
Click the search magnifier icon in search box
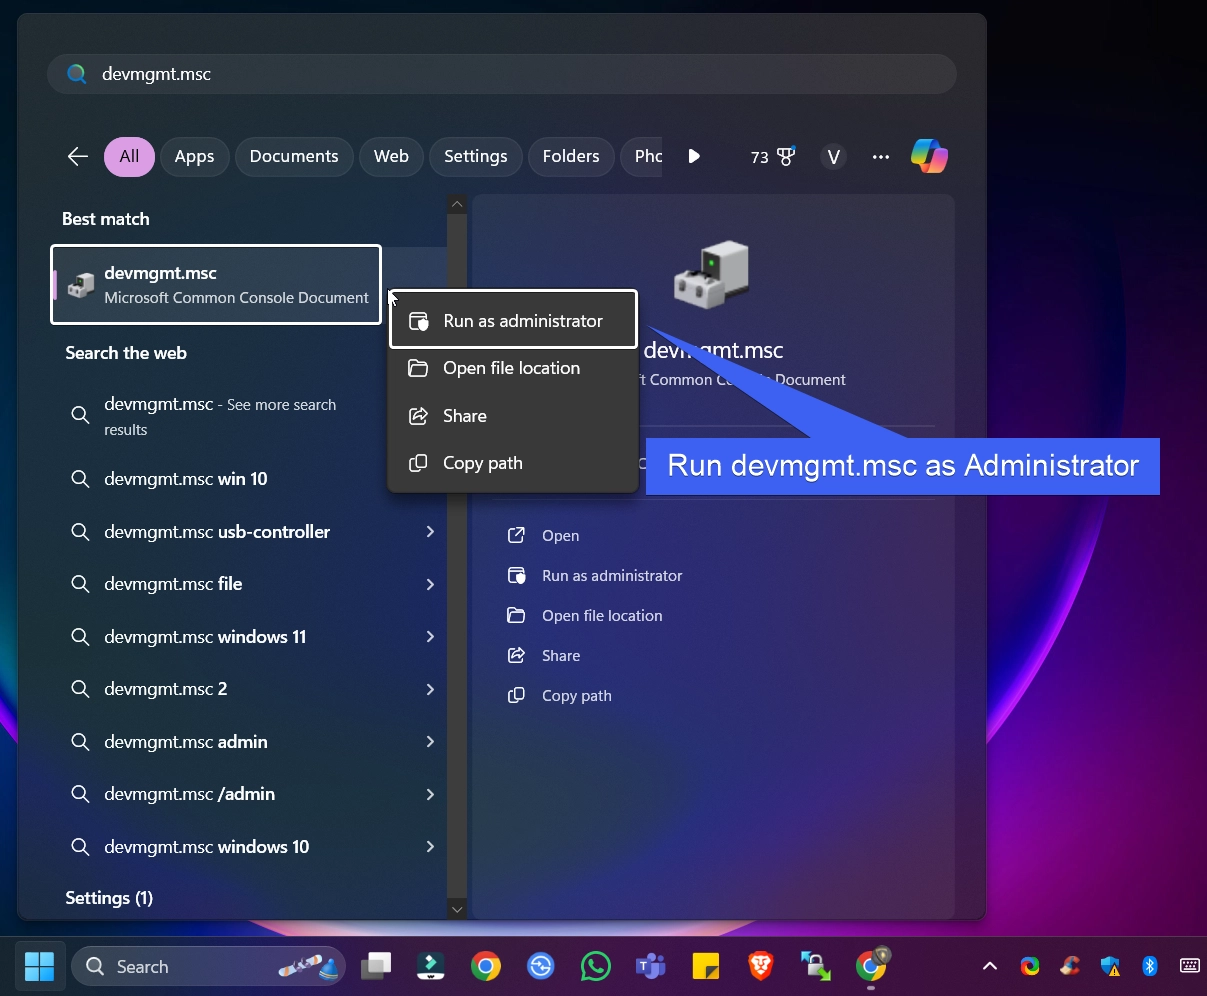[77, 74]
